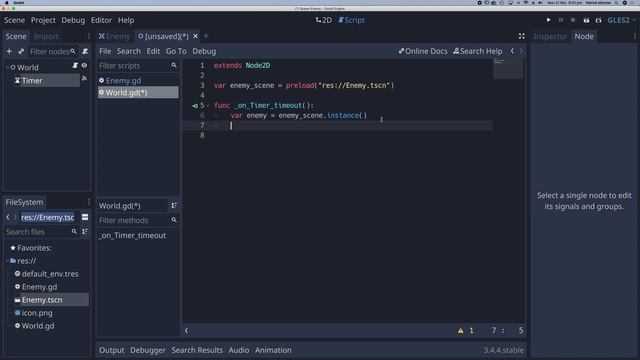Select default_env.tres file
Image resolution: width=640 pixels, height=360 pixels.
(x=50, y=274)
